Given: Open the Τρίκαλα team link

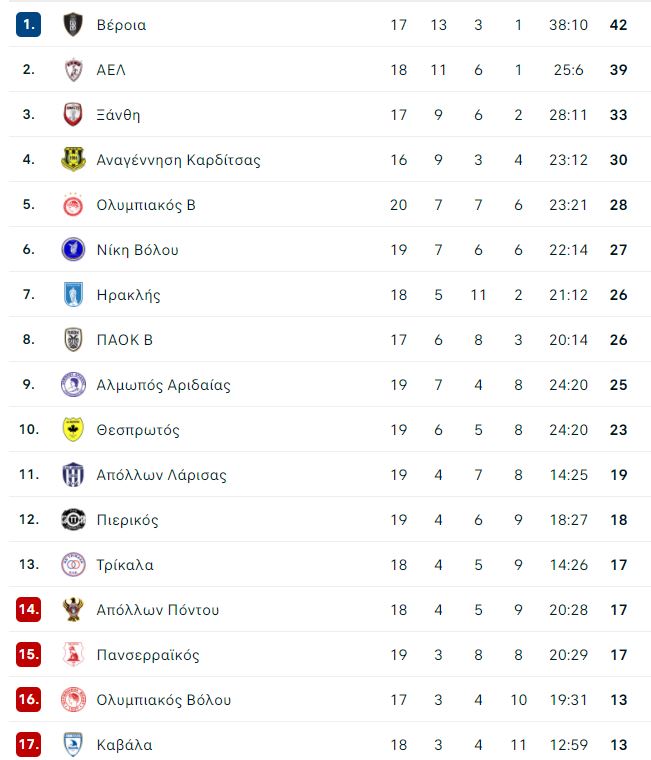Looking at the screenshot, I should (125, 565).
